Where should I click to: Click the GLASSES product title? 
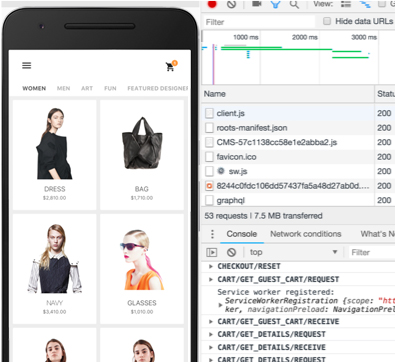point(142,303)
